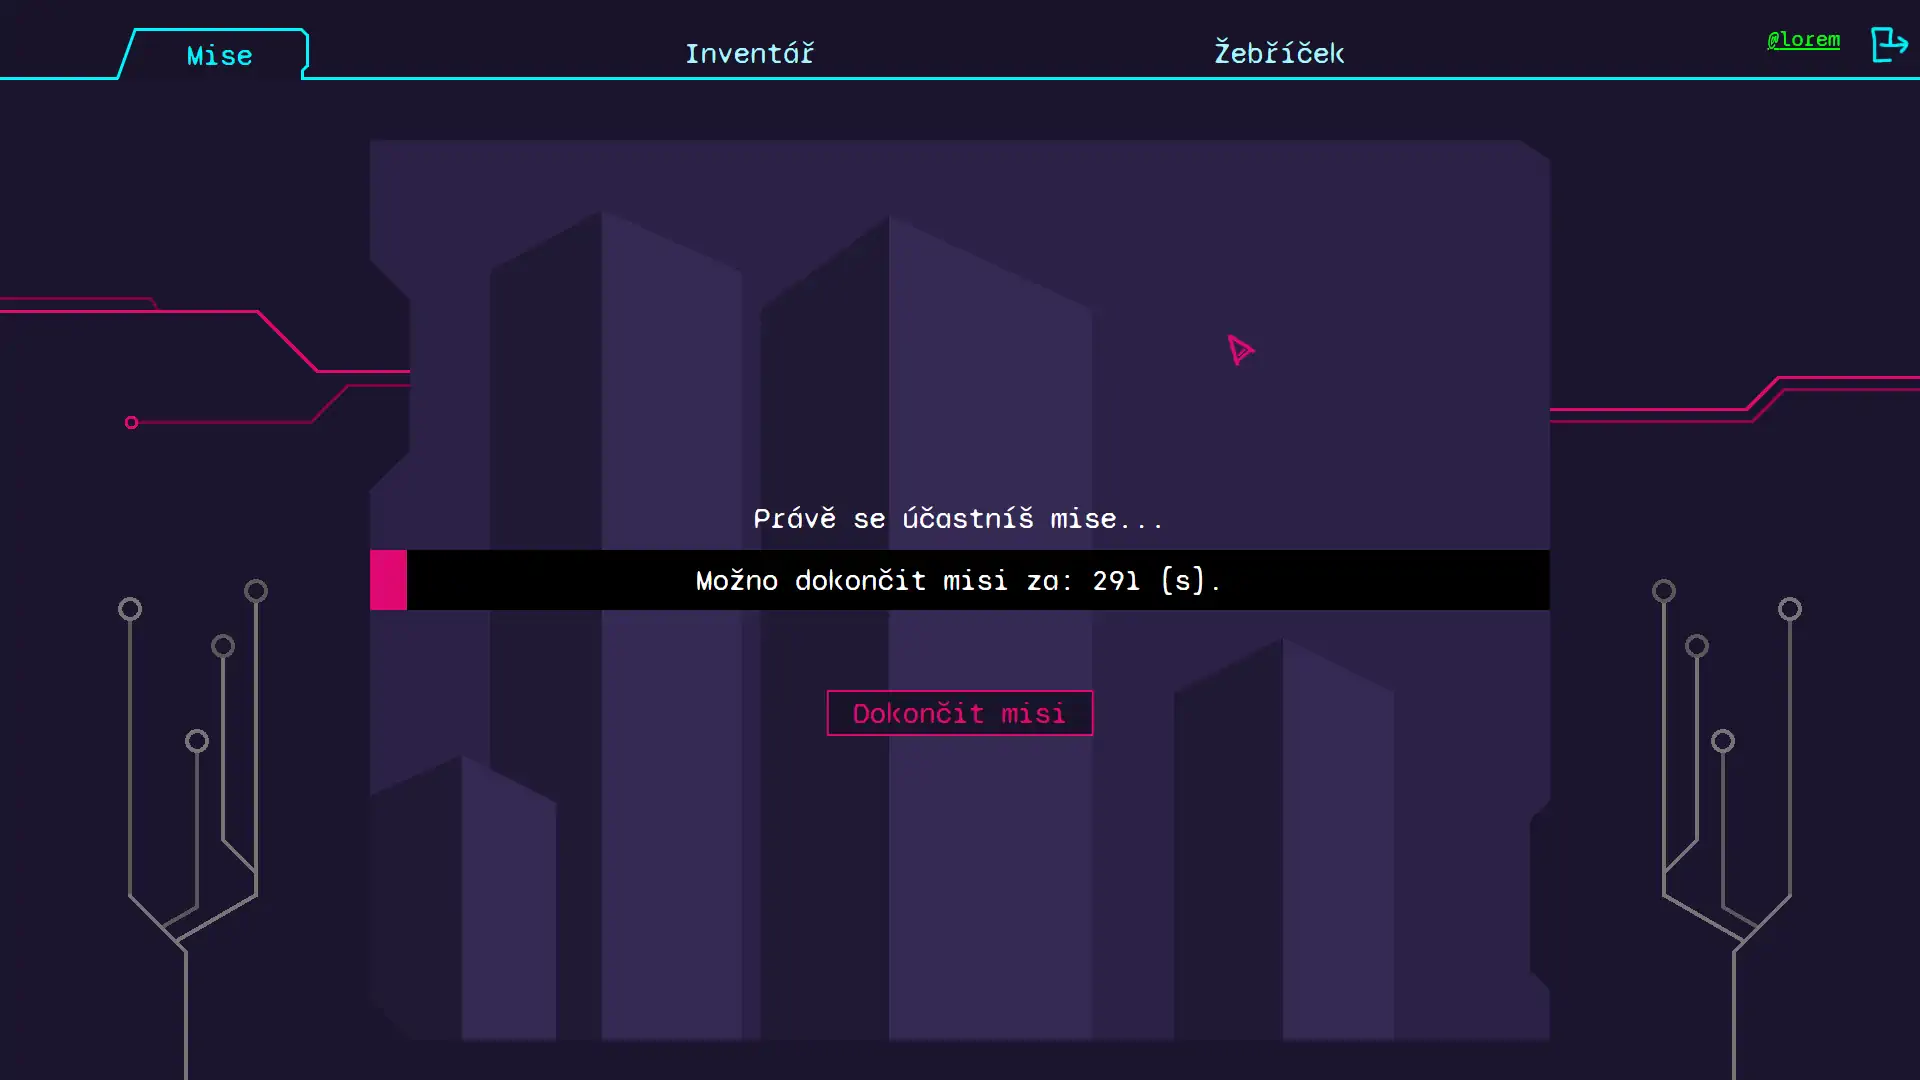Image resolution: width=1920 pixels, height=1080 pixels.
Task: Click the black unfilled mission progress bar
Action: pos(1400,580)
